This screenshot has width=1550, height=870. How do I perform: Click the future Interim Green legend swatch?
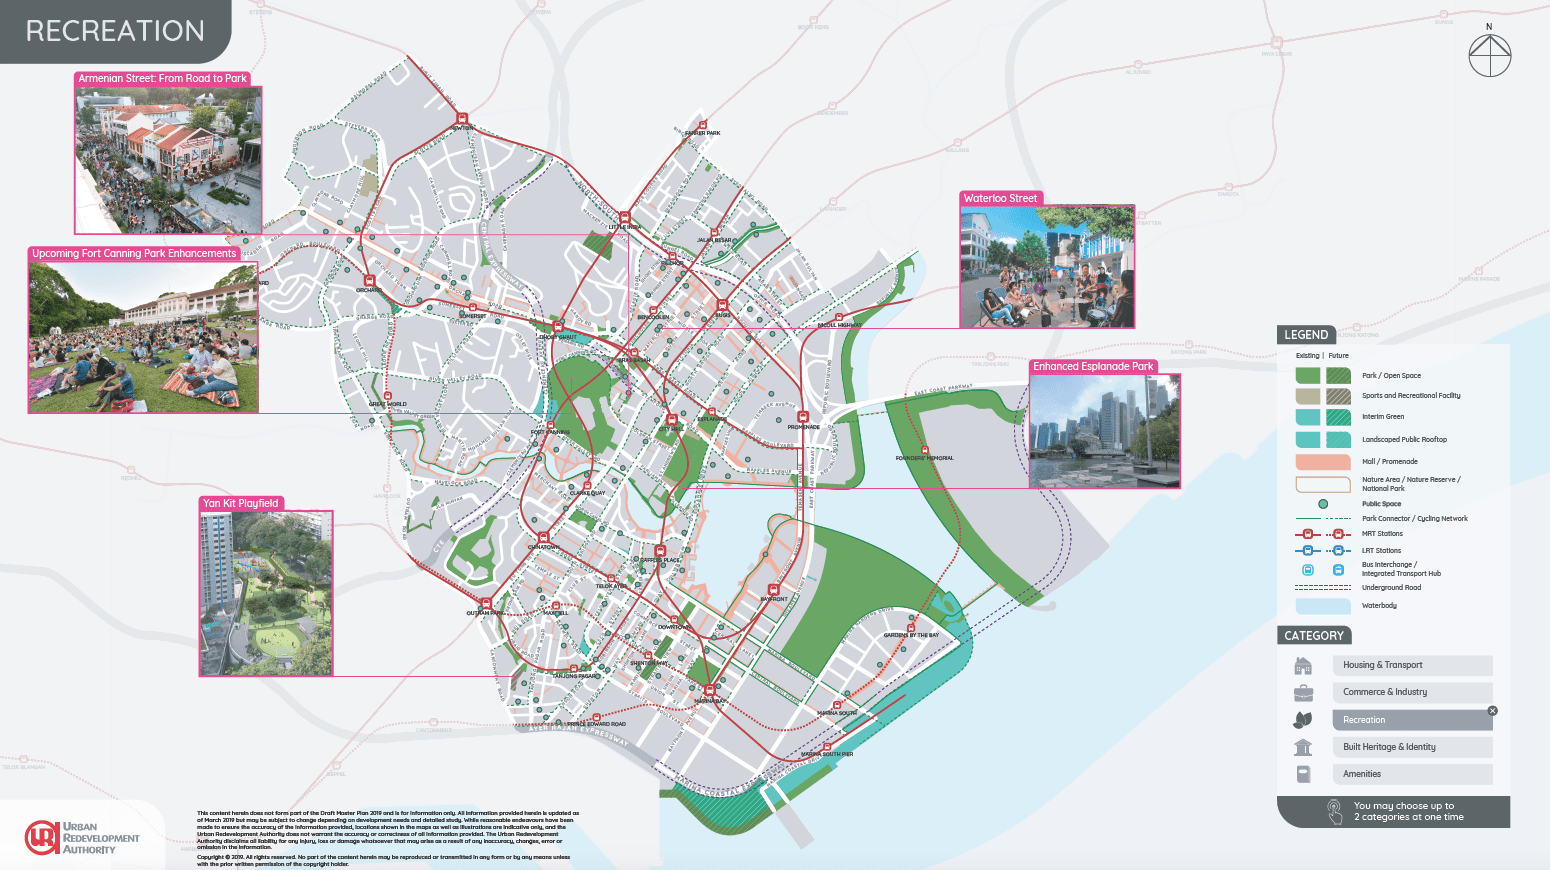pos(1338,417)
